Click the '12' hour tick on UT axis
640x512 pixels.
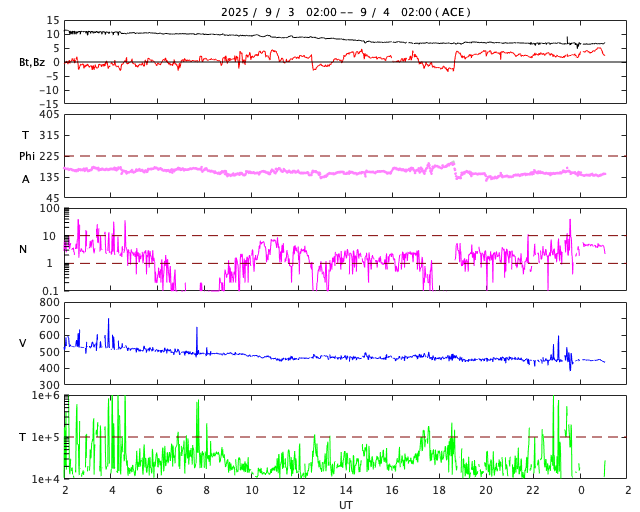point(299,490)
